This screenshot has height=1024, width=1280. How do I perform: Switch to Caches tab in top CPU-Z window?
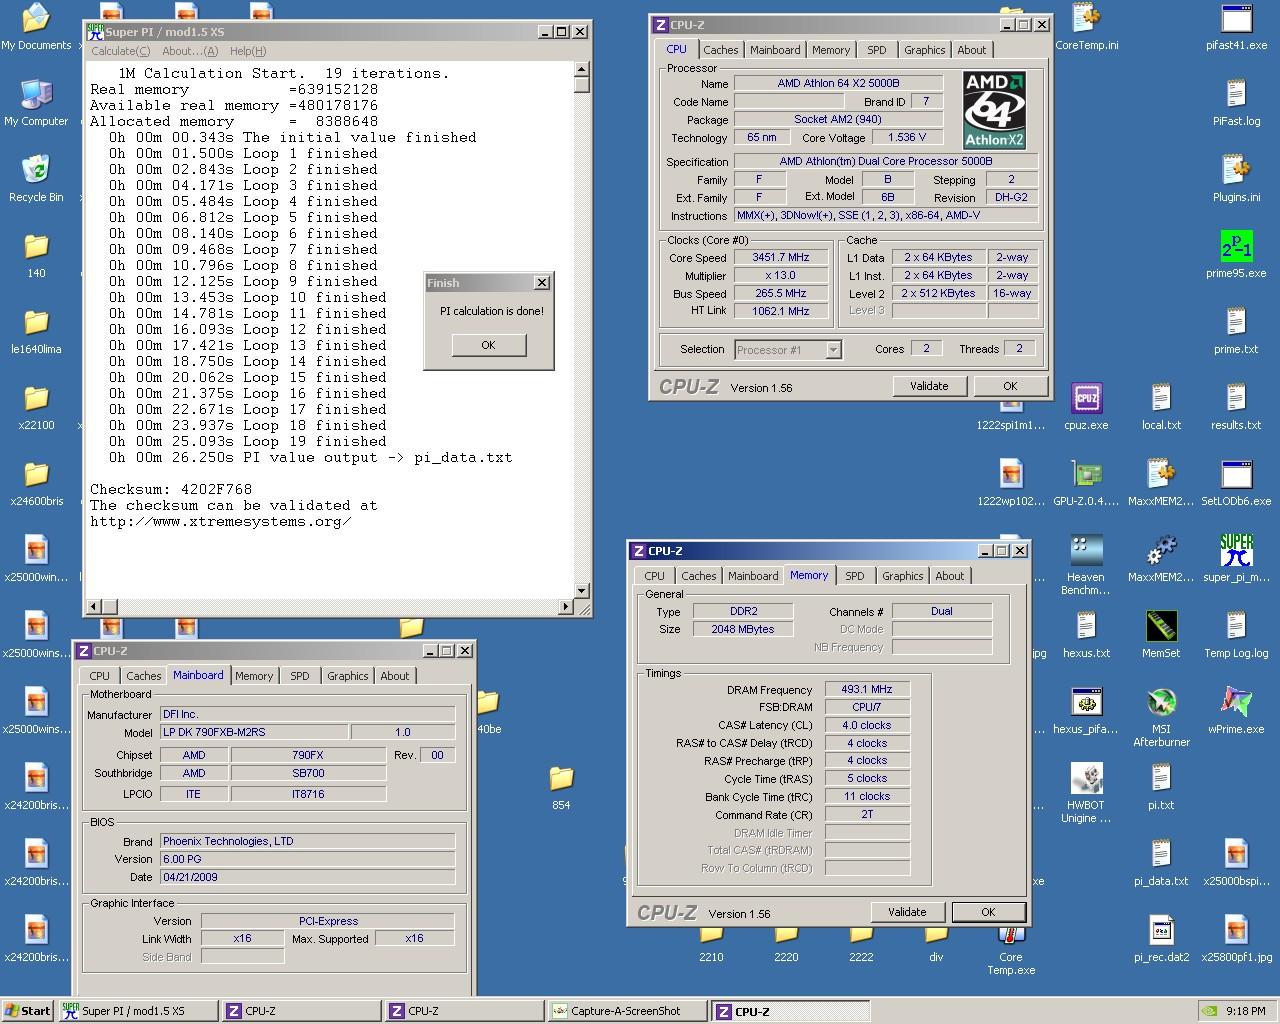click(720, 50)
